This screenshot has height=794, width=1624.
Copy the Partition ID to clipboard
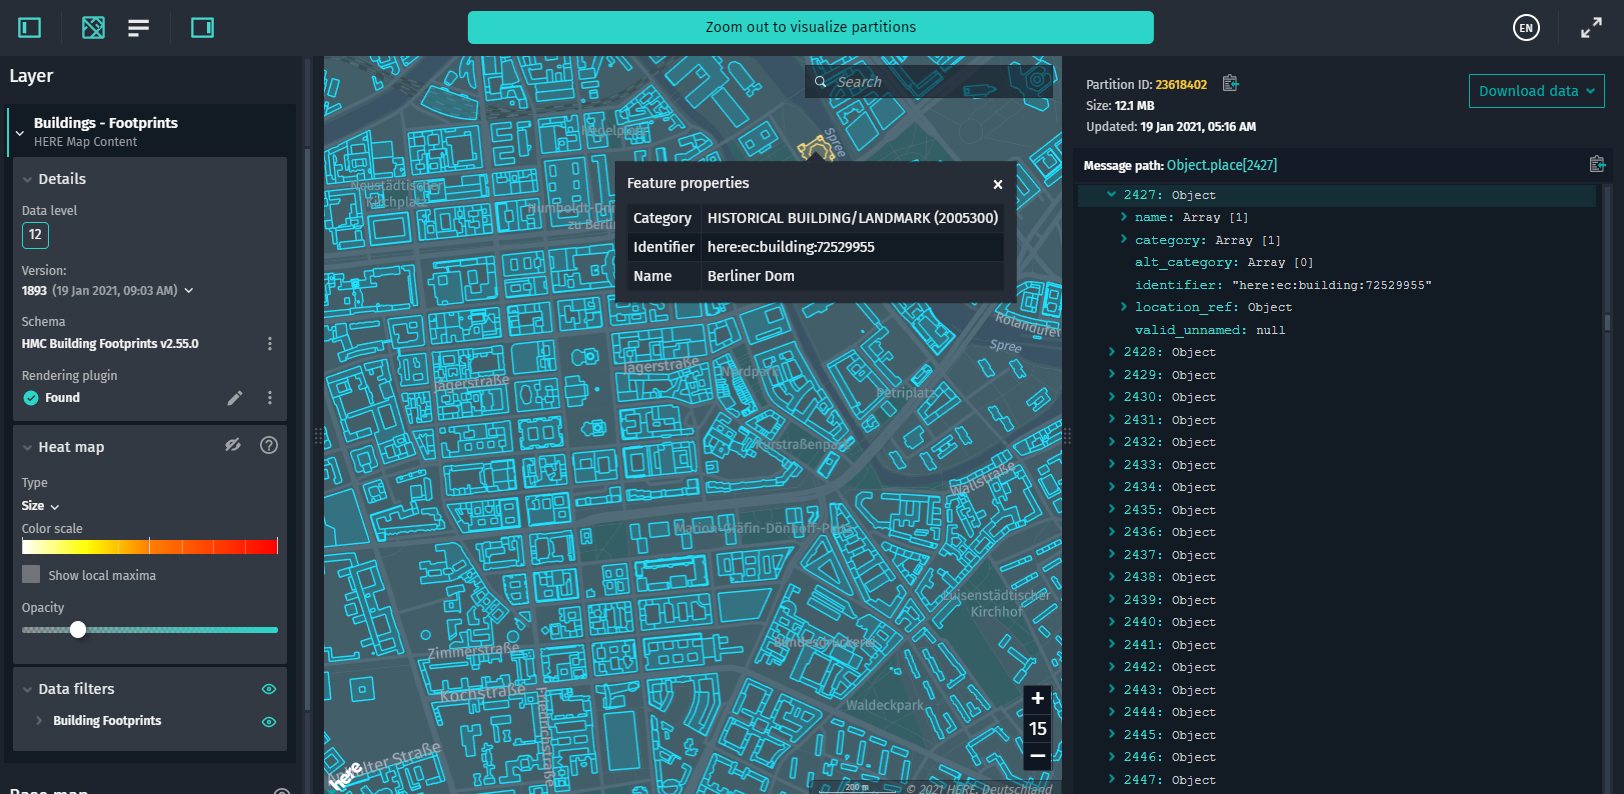click(1230, 84)
